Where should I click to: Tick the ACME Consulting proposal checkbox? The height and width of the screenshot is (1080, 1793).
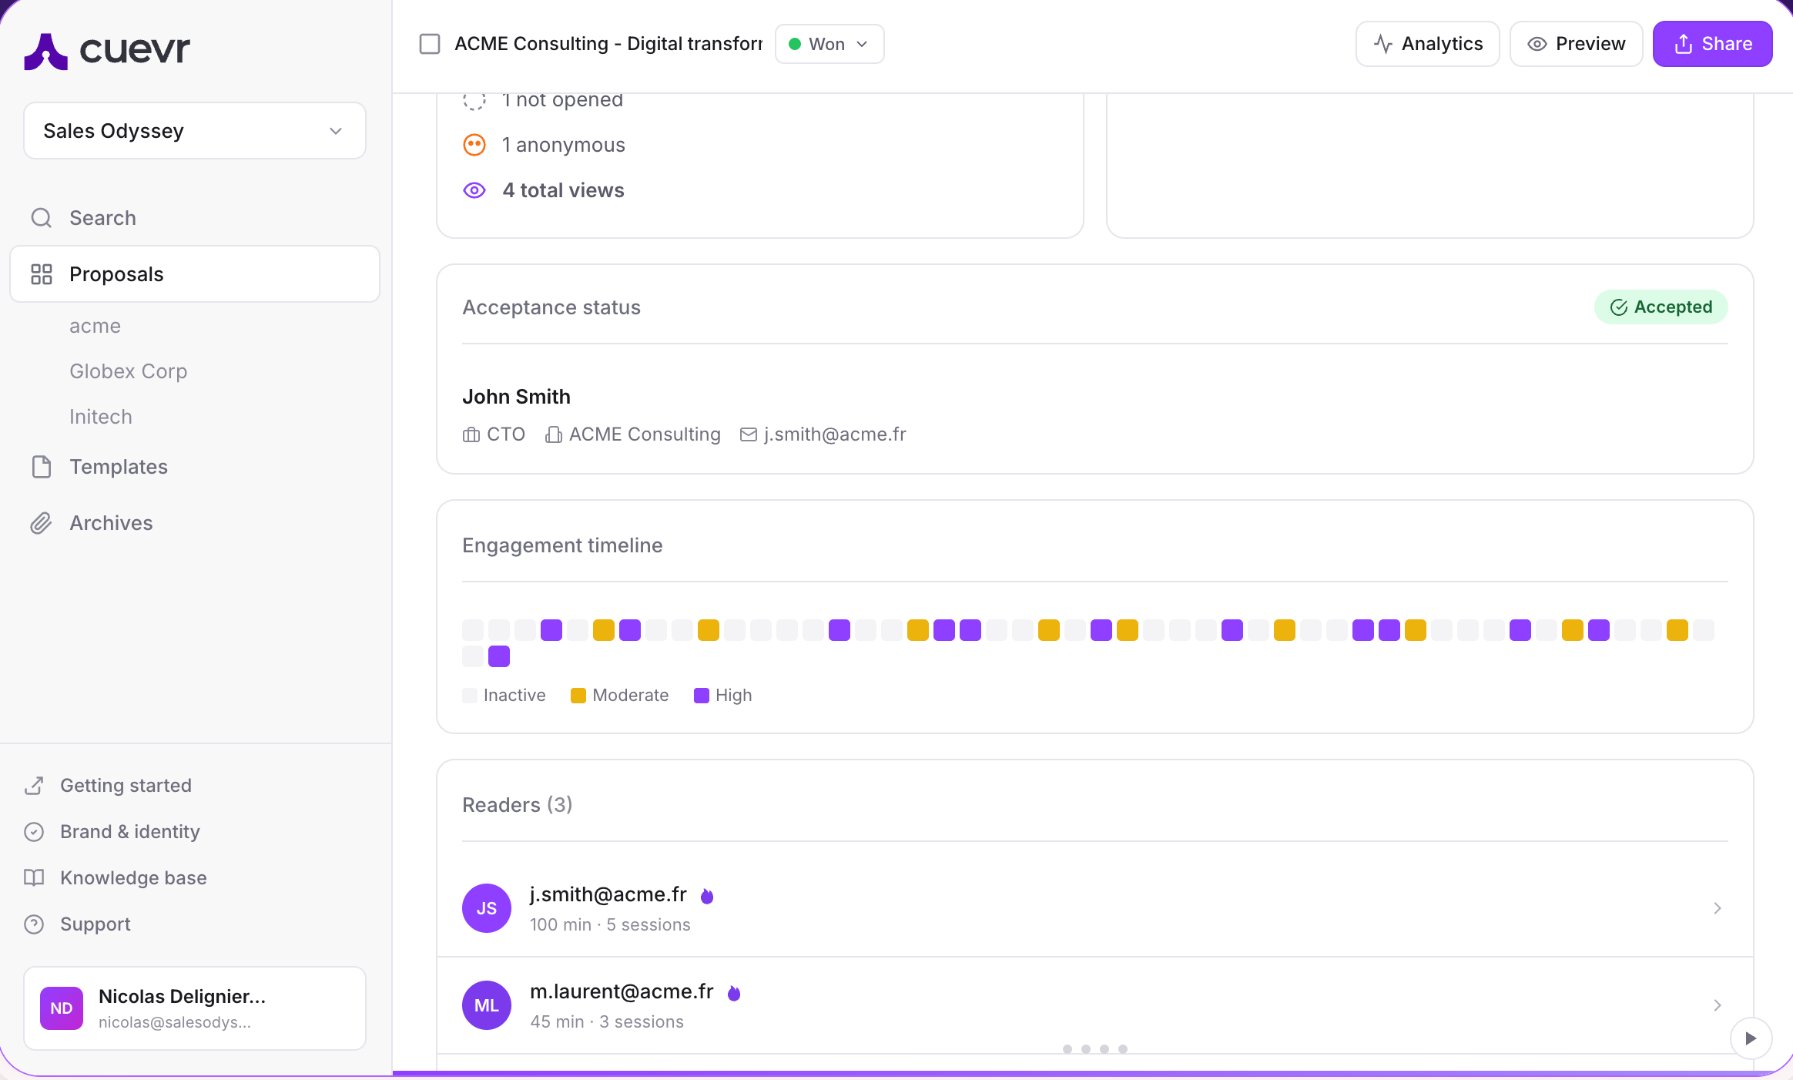(x=430, y=44)
